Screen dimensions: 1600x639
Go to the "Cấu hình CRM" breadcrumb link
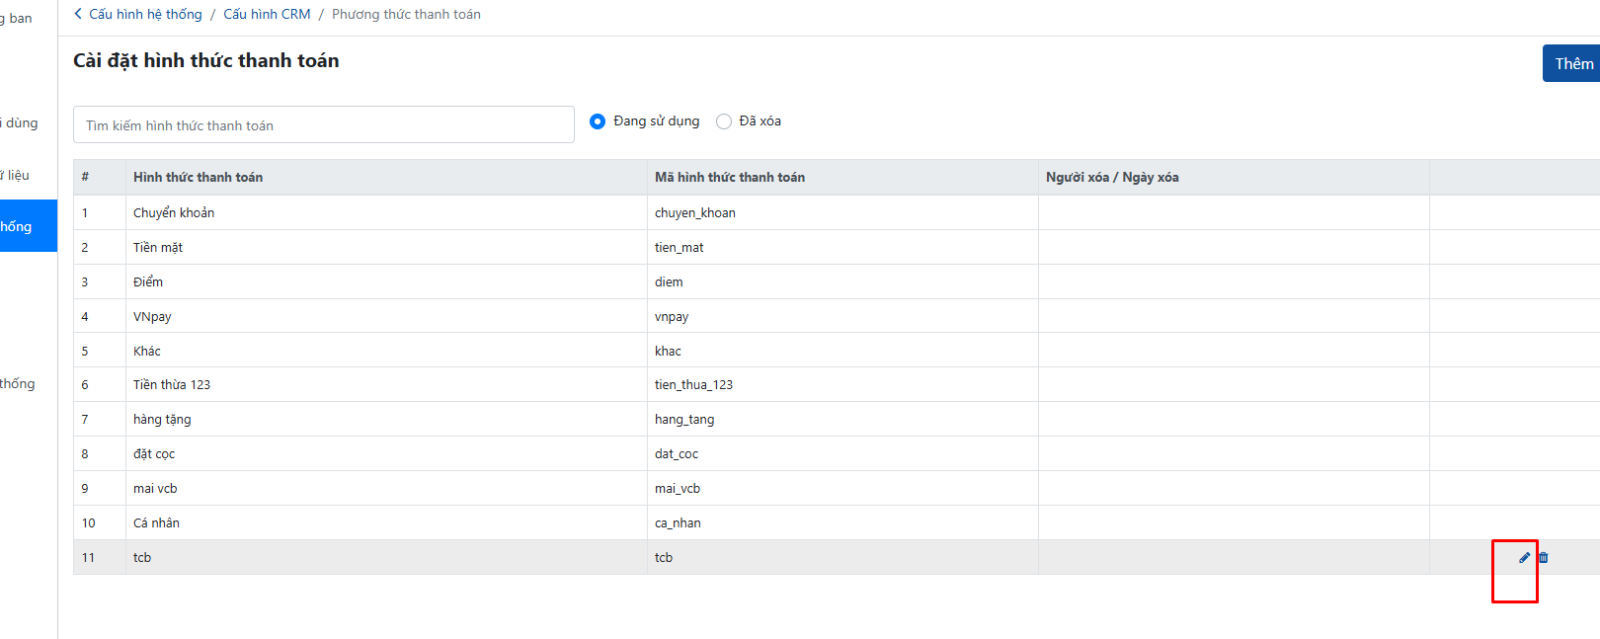266,14
